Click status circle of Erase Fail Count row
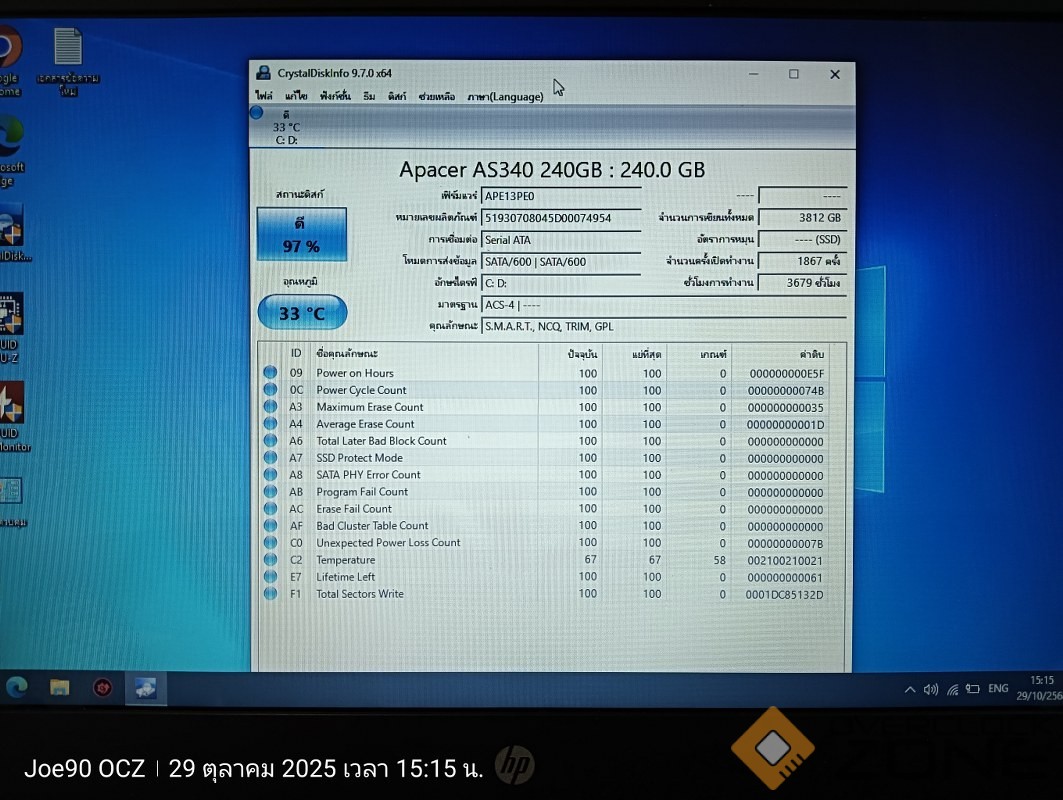Screen dimensions: 1063x800 coord(270,508)
